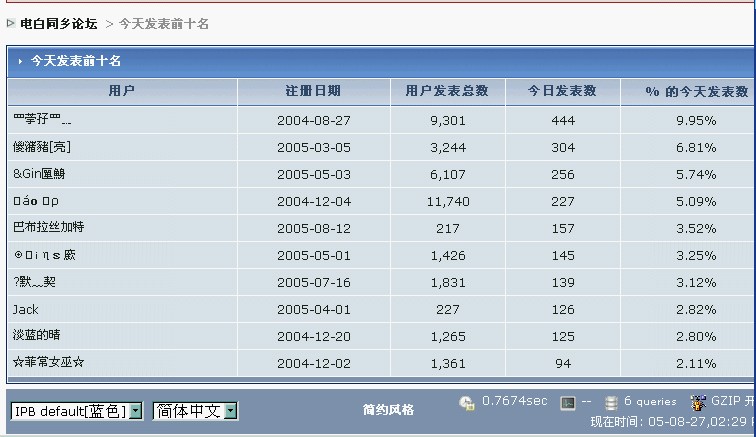
Task: Open the 电白同乡论坛 breadcrumb link
Action: point(59,23)
